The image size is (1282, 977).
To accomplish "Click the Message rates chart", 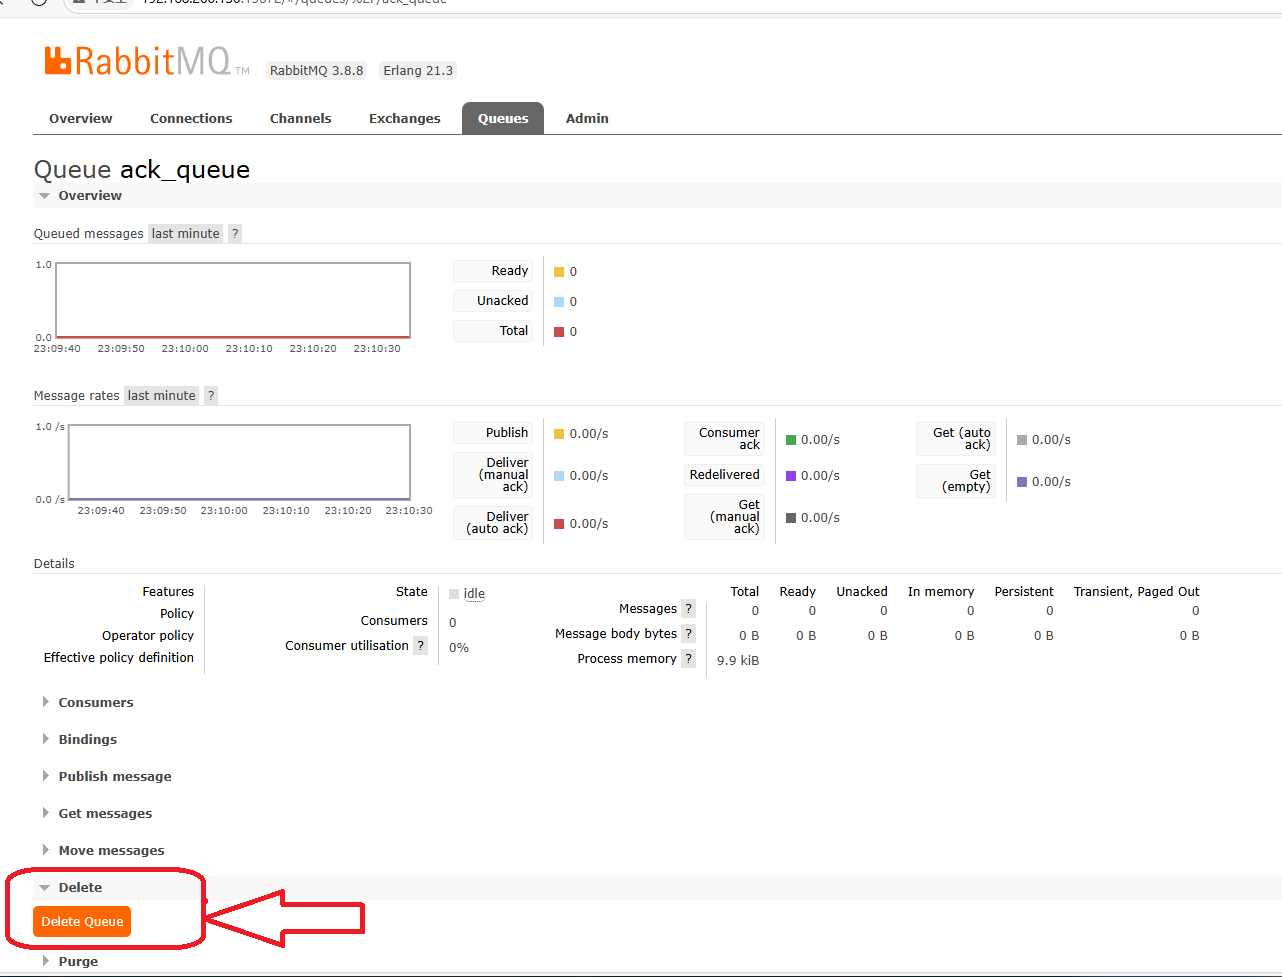I will (239, 462).
